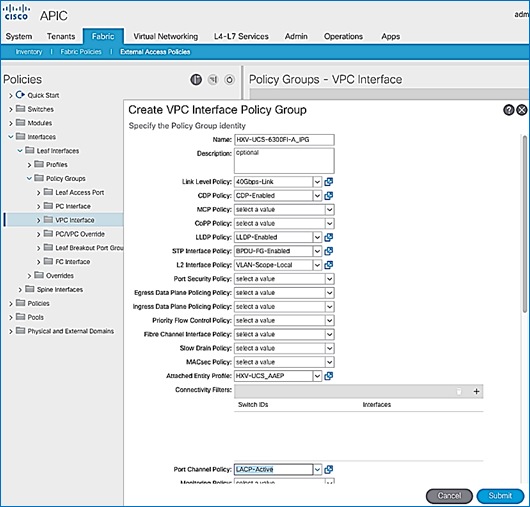Click the middle round icon in Policies header

[213, 80]
